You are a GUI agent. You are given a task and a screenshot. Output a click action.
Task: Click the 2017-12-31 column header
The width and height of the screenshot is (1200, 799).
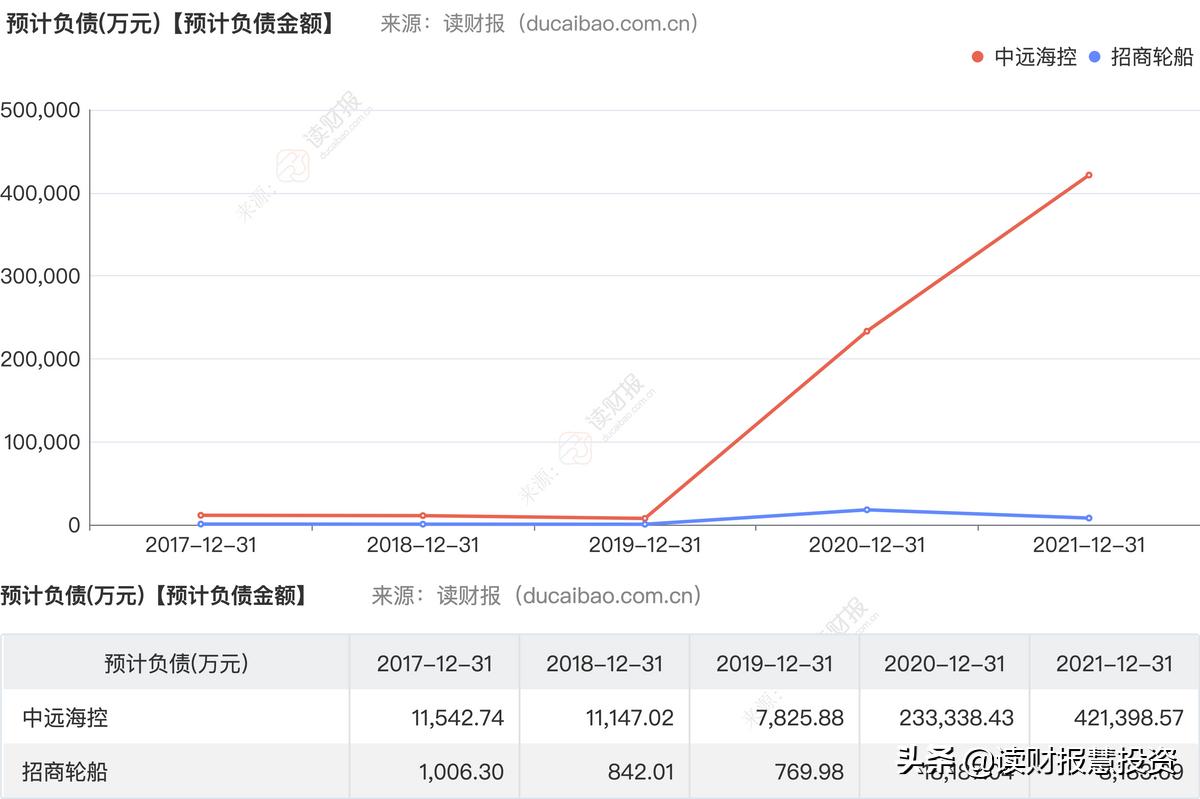click(x=433, y=663)
